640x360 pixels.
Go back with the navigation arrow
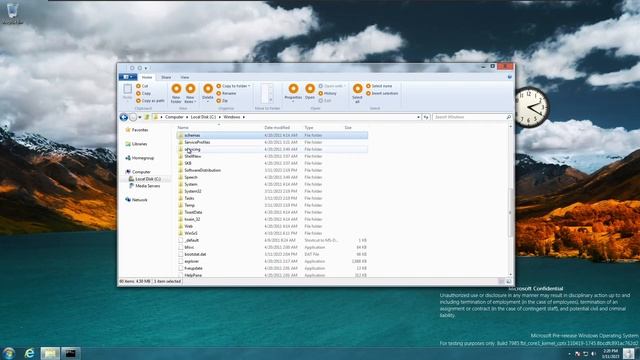124,117
